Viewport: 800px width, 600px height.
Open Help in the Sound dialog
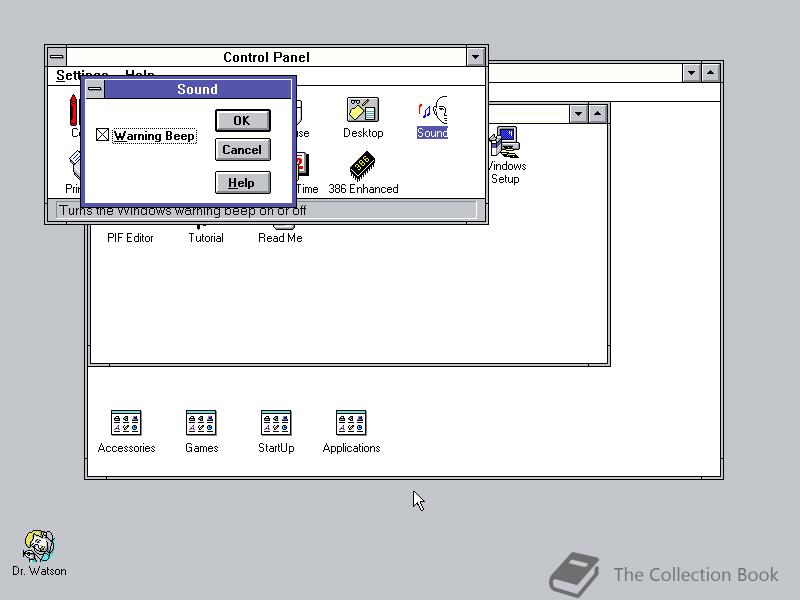tap(242, 183)
